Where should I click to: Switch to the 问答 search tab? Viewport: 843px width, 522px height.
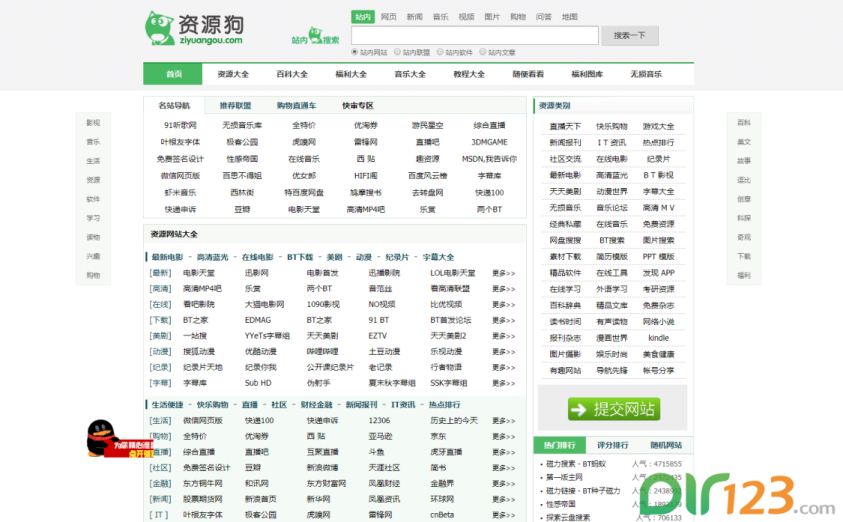coord(544,17)
